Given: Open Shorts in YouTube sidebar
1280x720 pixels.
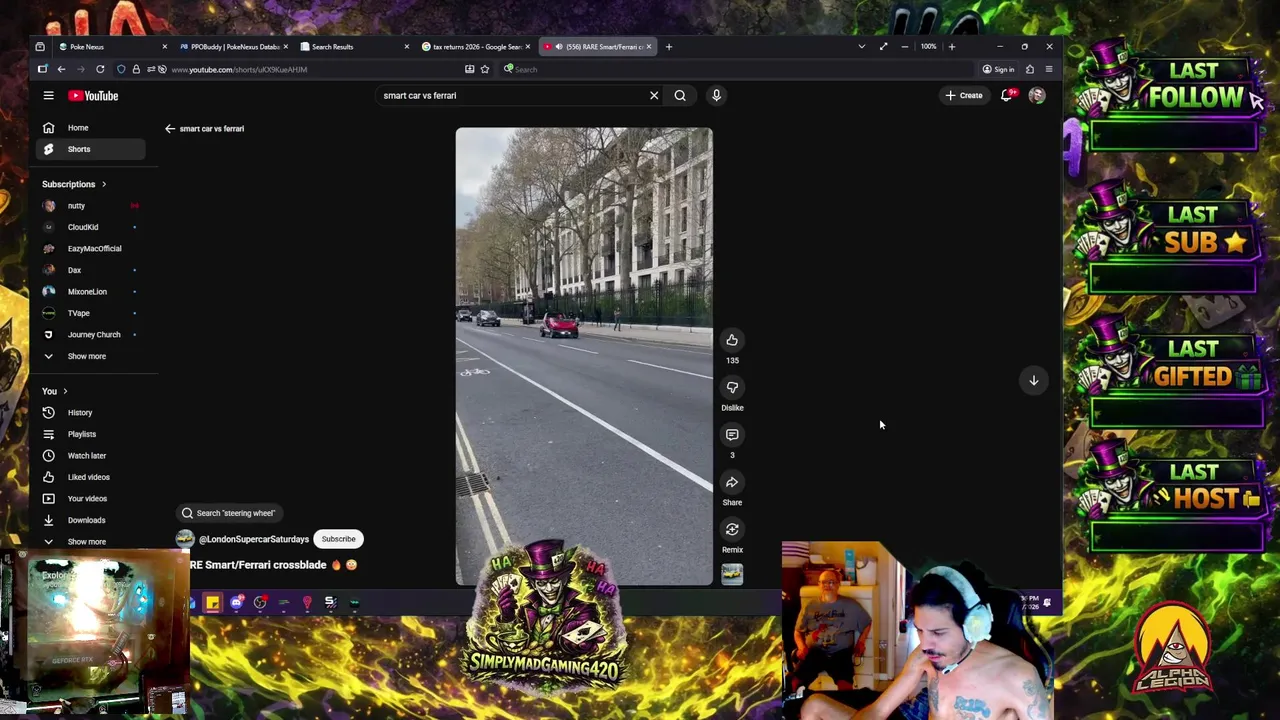Looking at the screenshot, I should (x=91, y=149).
